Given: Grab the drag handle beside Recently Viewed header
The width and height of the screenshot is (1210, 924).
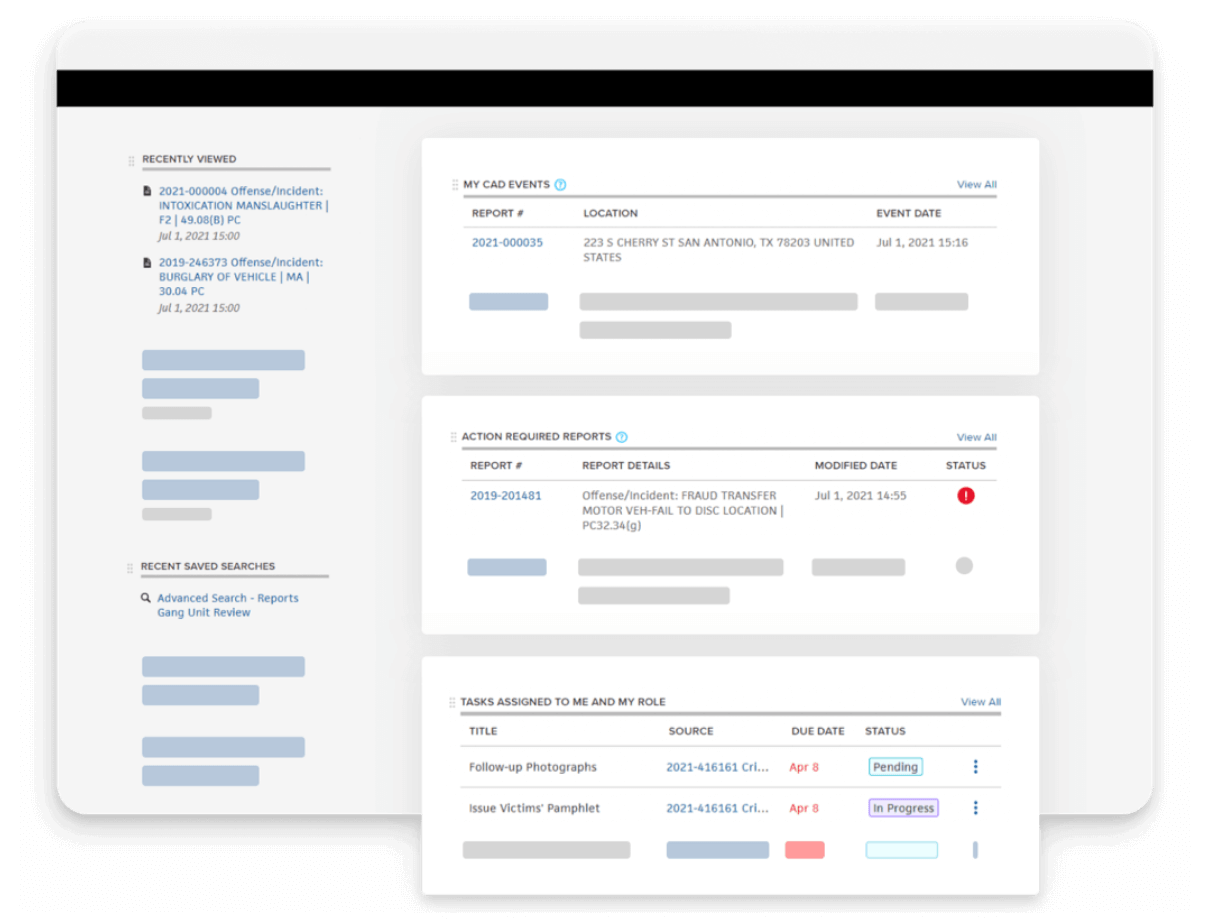Looking at the screenshot, I should [130, 158].
